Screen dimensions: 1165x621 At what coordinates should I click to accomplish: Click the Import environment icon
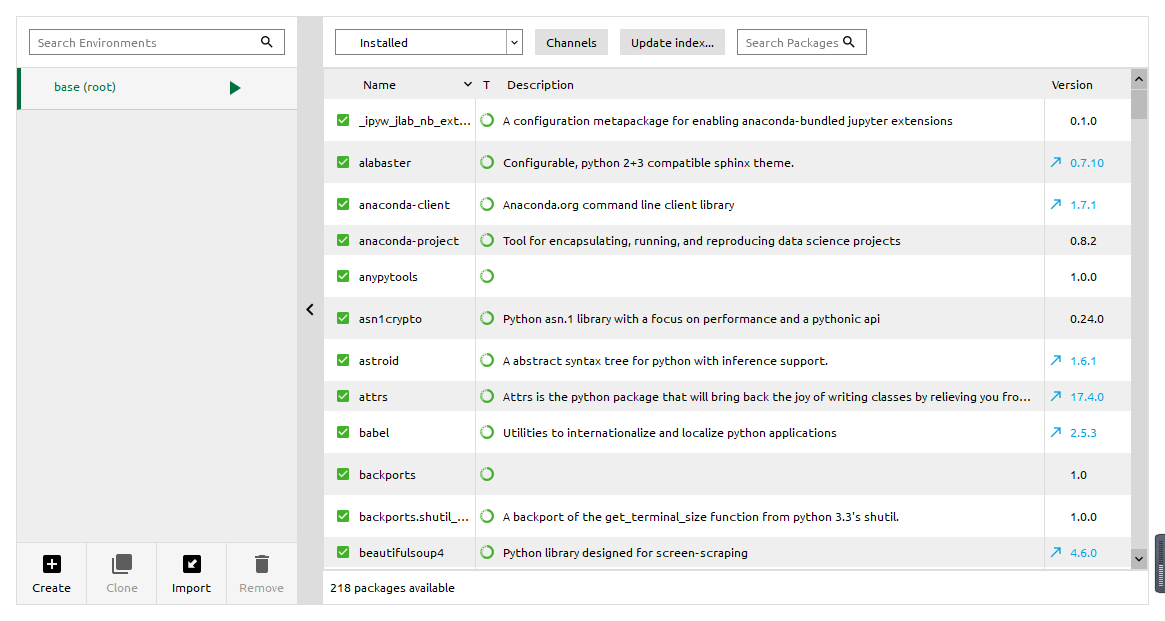click(x=192, y=564)
